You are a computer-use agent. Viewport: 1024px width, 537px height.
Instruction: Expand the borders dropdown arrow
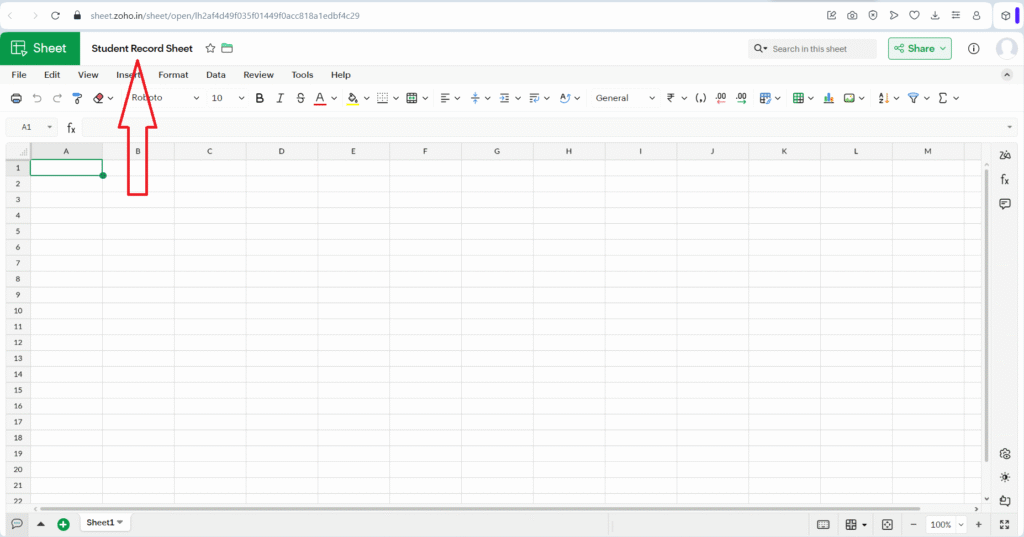coord(396,99)
